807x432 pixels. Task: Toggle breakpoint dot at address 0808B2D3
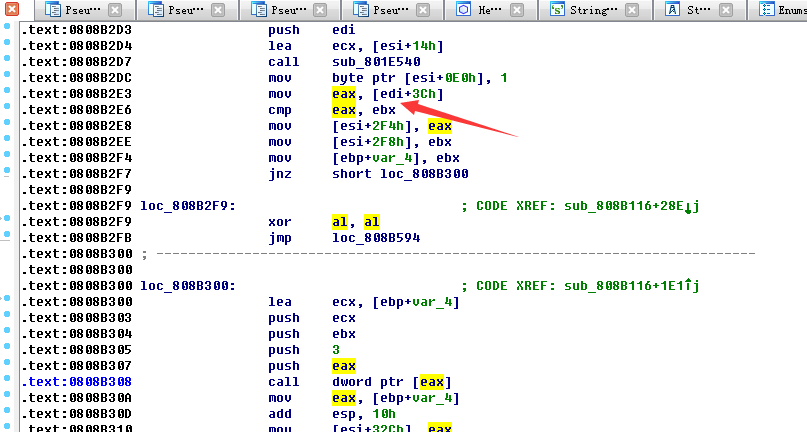(8, 29)
